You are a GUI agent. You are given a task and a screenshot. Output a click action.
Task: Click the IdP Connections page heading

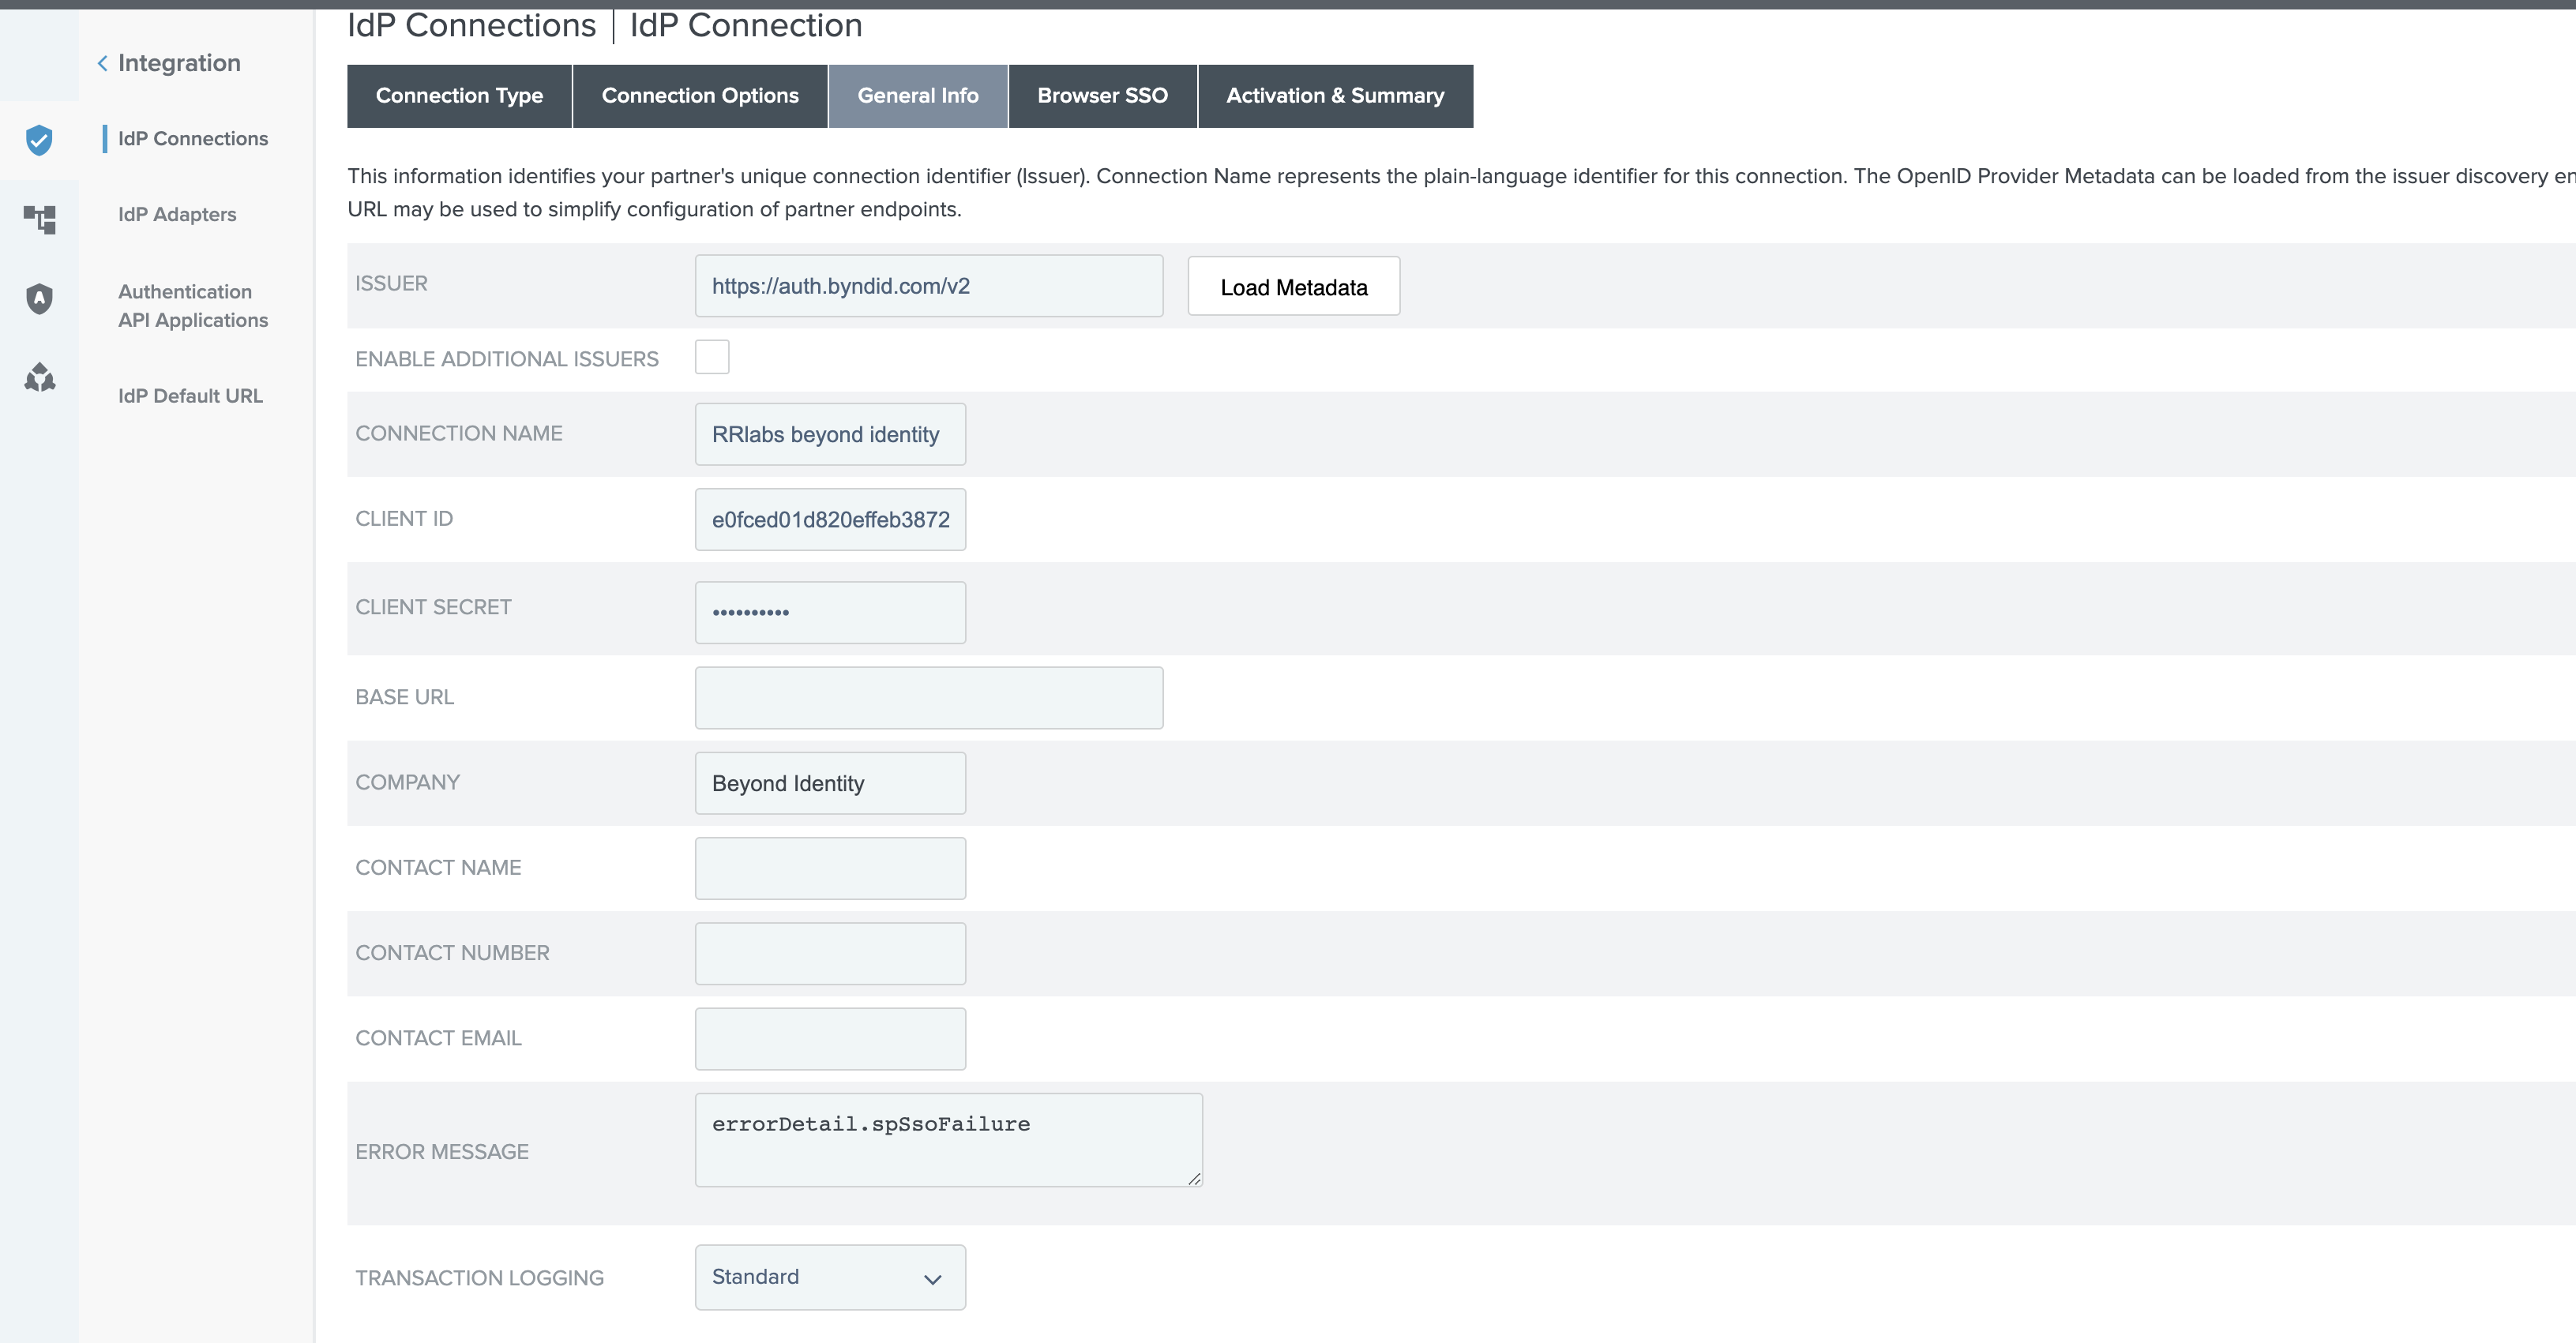click(x=471, y=25)
